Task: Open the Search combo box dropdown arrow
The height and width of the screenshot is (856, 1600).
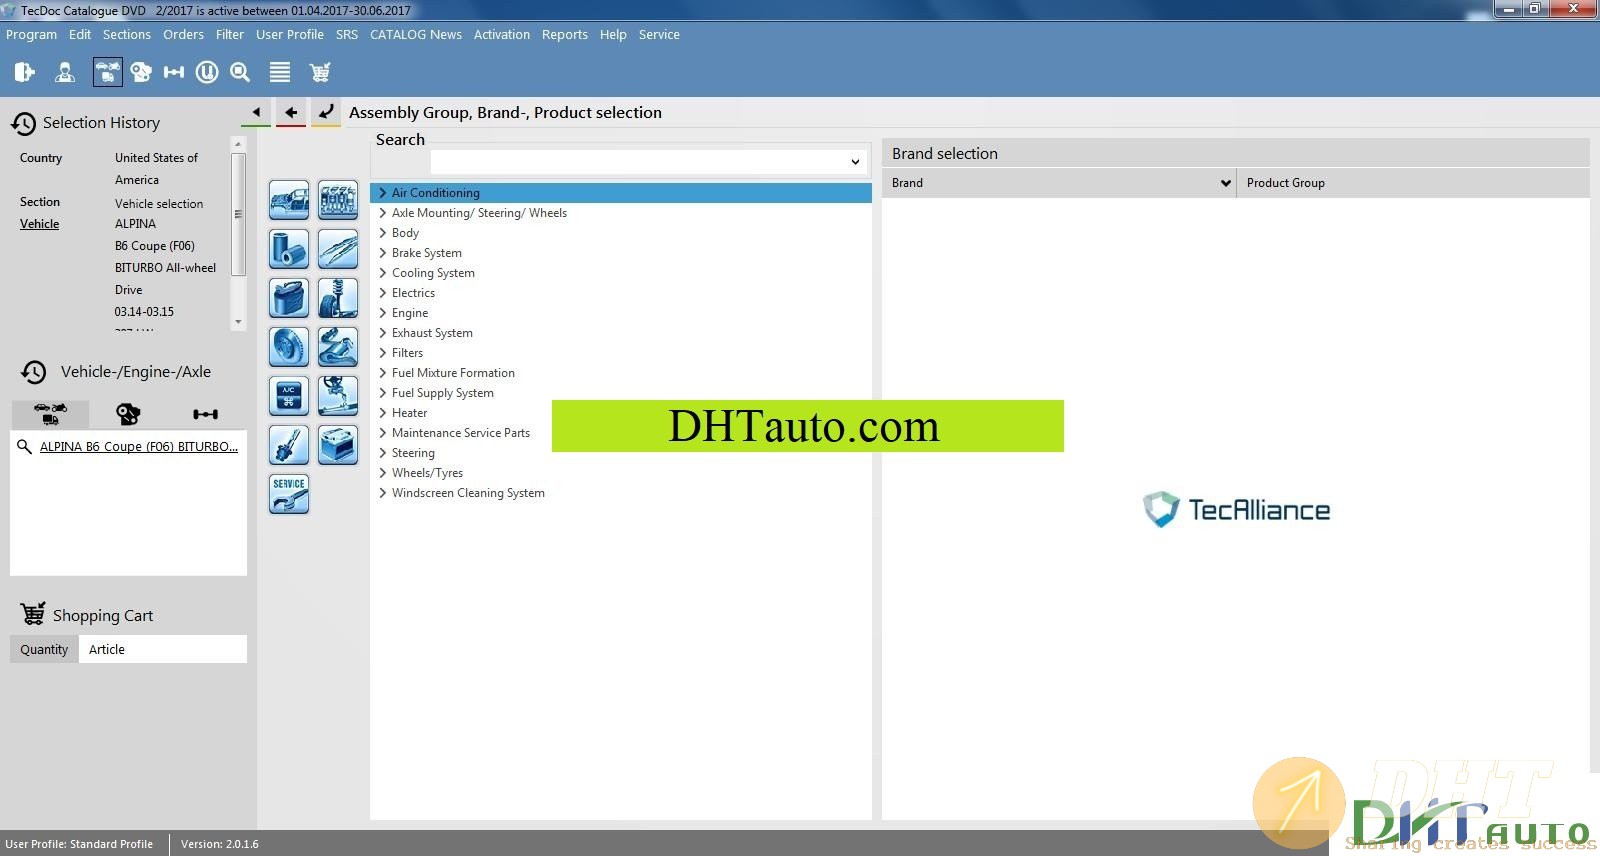Action: (x=855, y=162)
